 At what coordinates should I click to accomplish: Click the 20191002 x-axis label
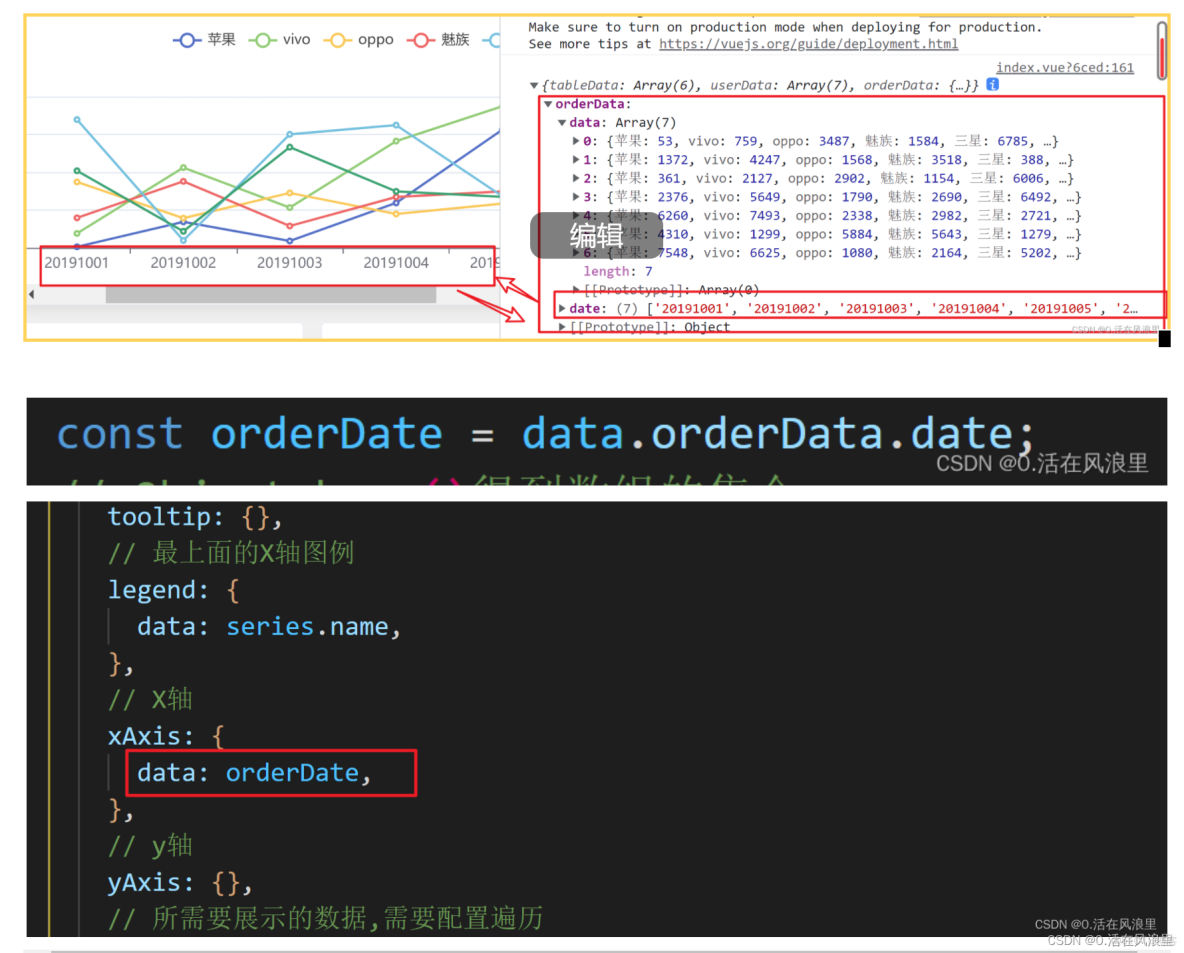183,263
